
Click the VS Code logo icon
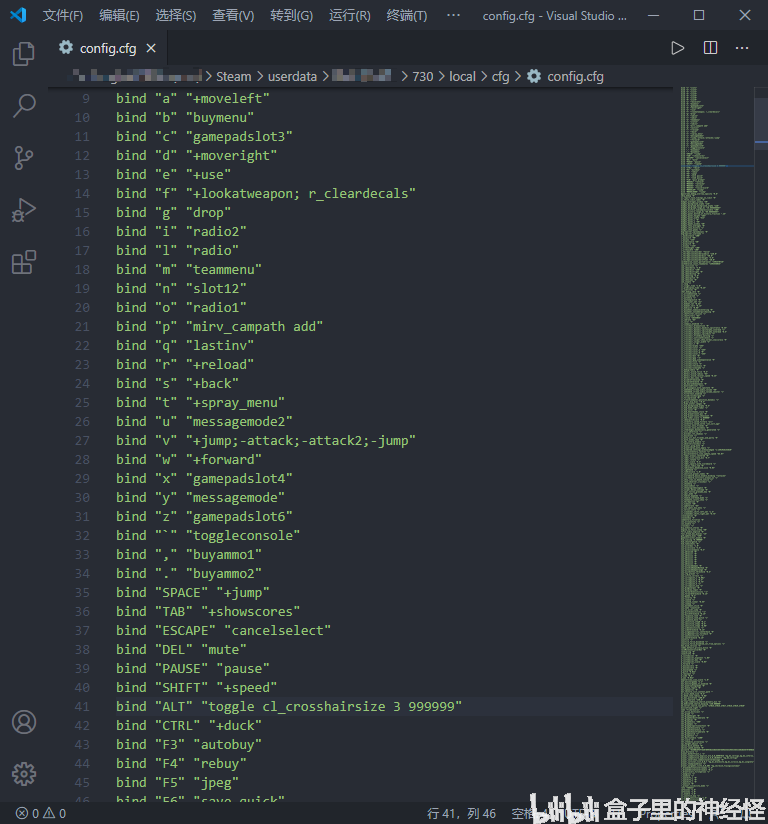[x=18, y=15]
